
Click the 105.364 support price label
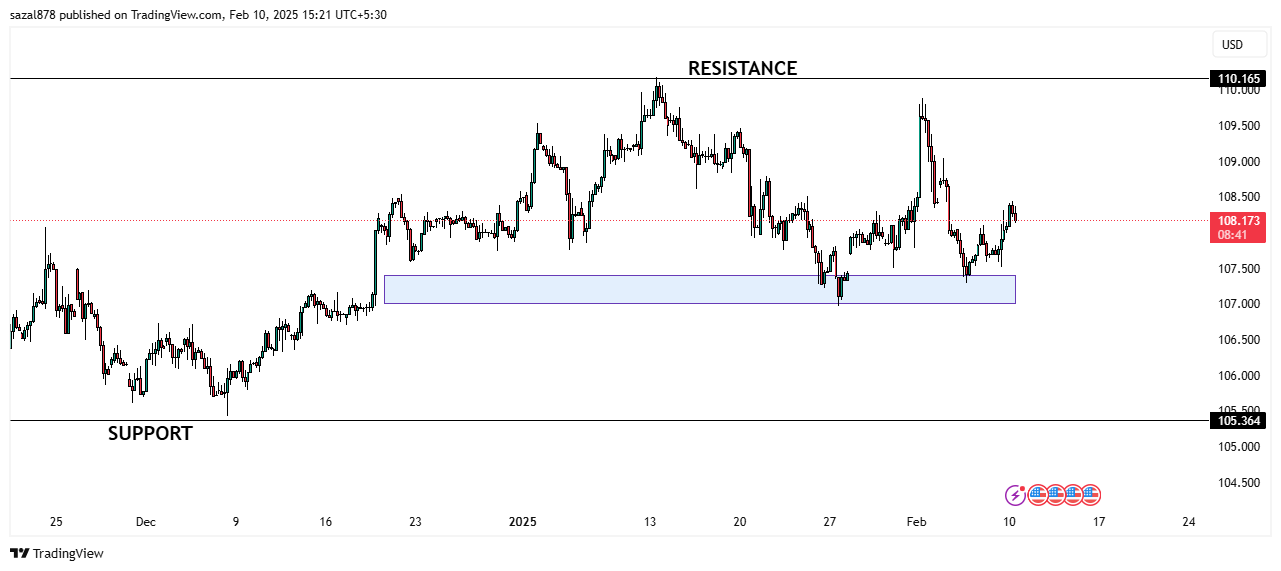(x=1238, y=421)
